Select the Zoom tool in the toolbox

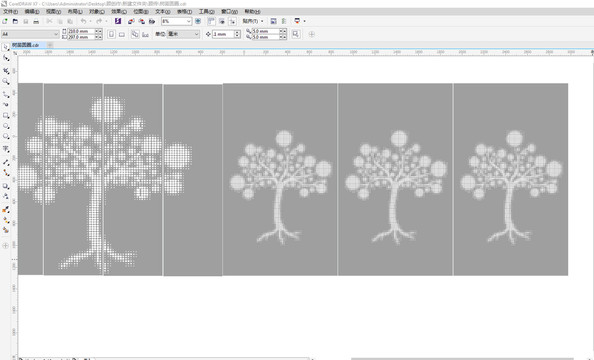point(6,81)
